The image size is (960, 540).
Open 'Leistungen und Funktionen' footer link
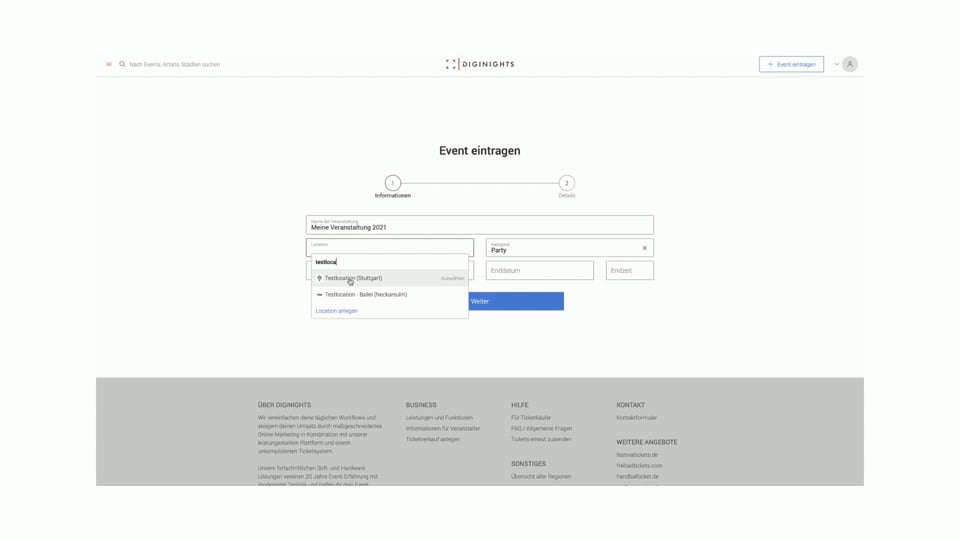[439, 418]
